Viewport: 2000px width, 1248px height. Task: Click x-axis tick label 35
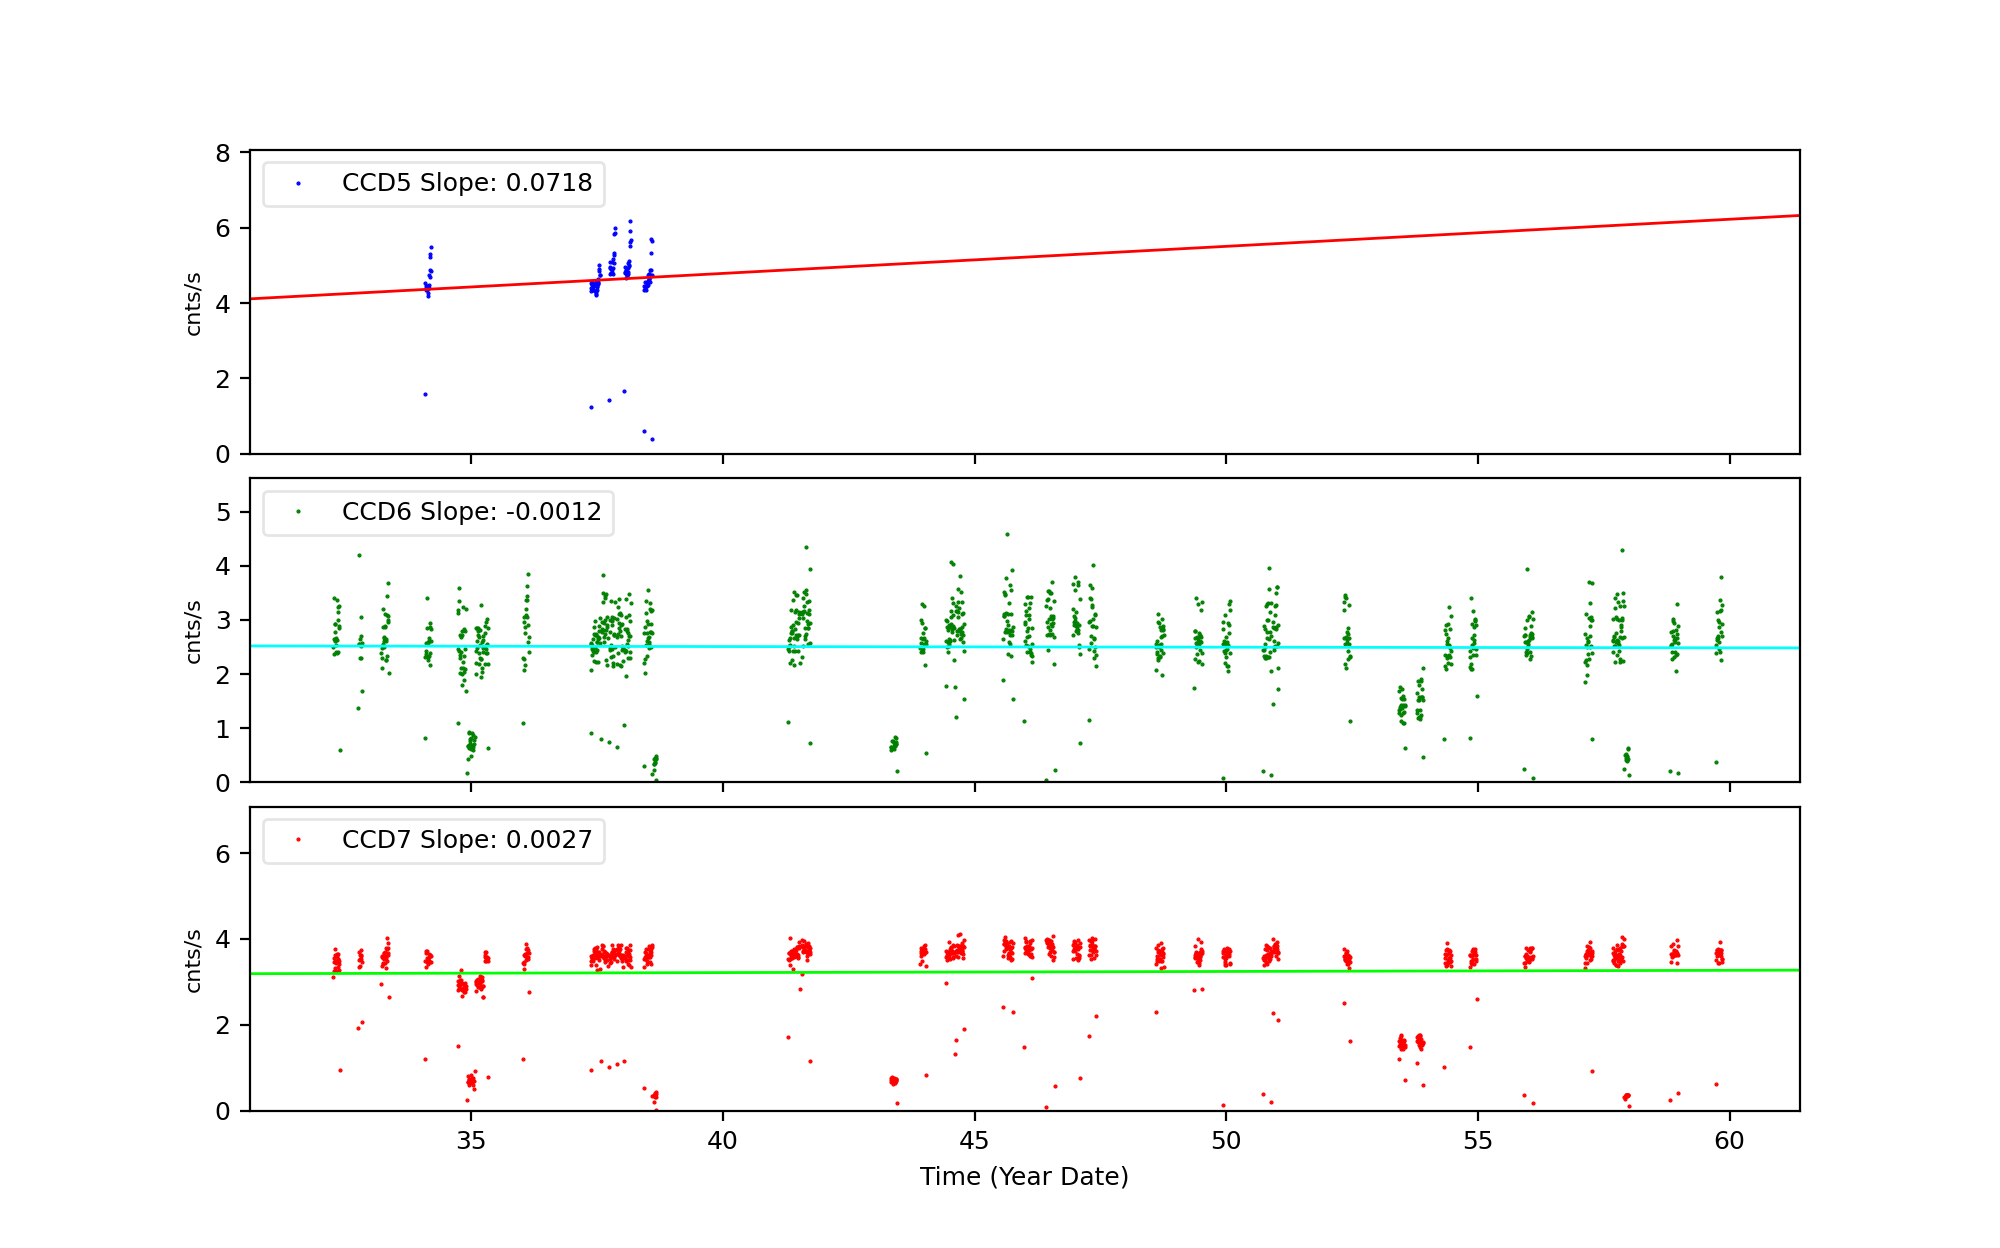pyautogui.click(x=471, y=1141)
